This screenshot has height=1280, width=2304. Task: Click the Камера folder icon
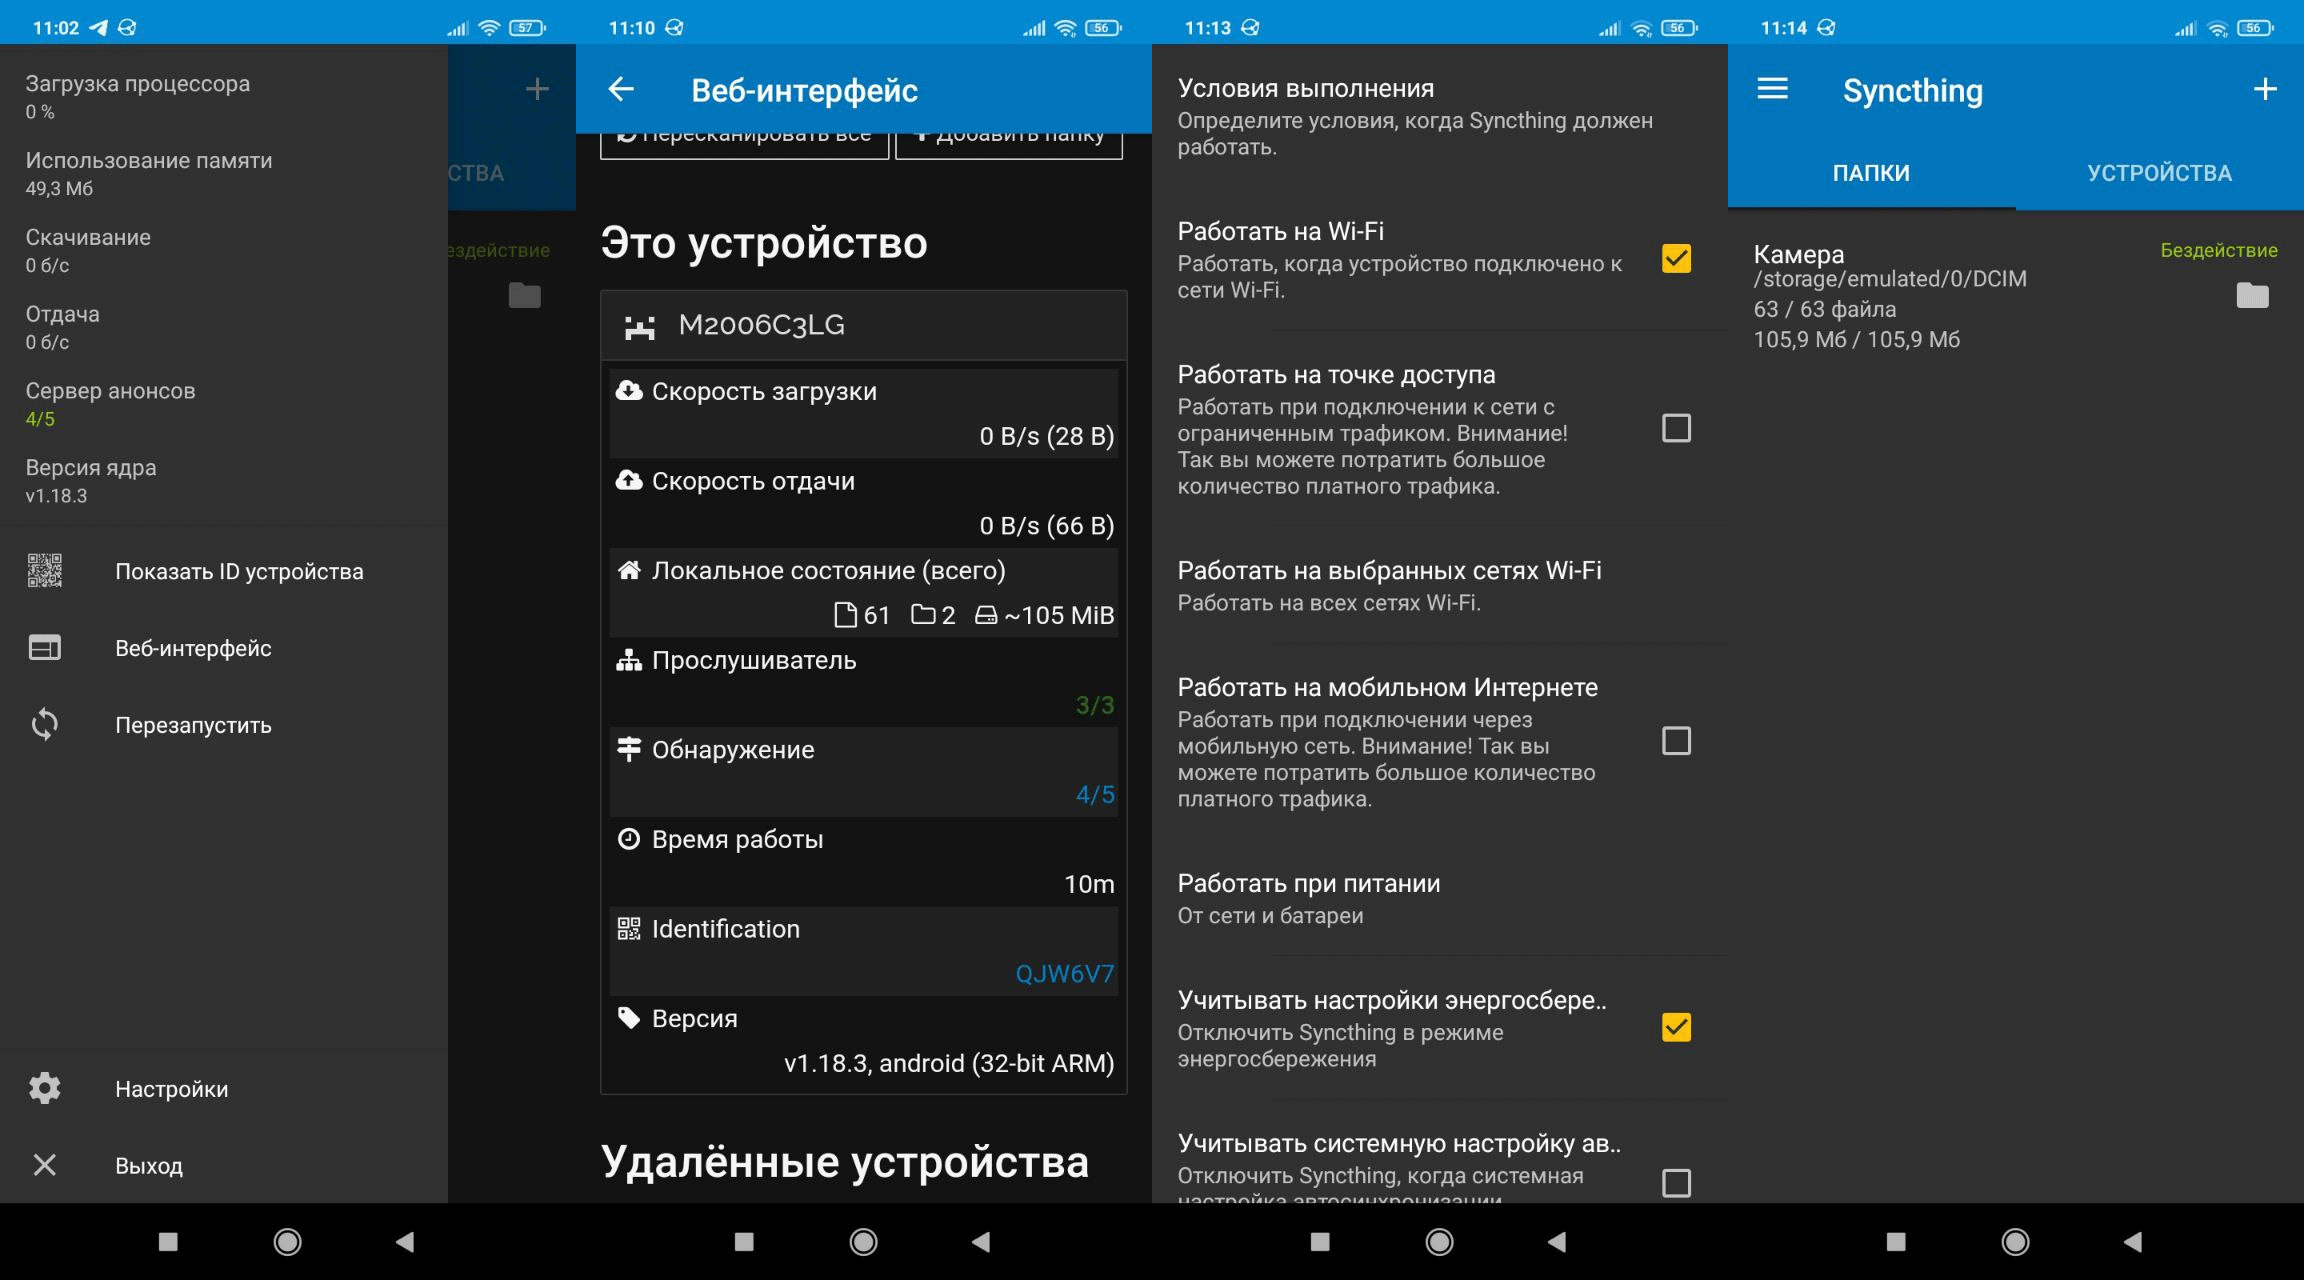[2255, 293]
